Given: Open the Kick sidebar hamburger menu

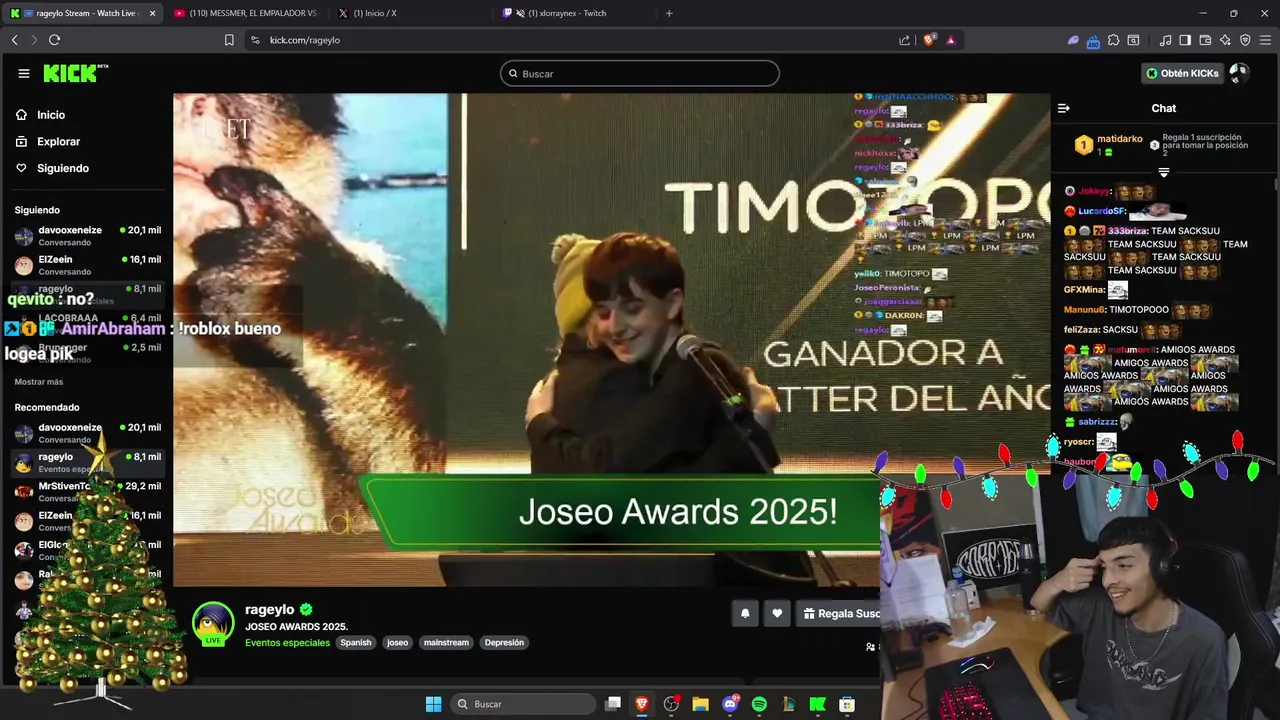Looking at the screenshot, I should 24,73.
